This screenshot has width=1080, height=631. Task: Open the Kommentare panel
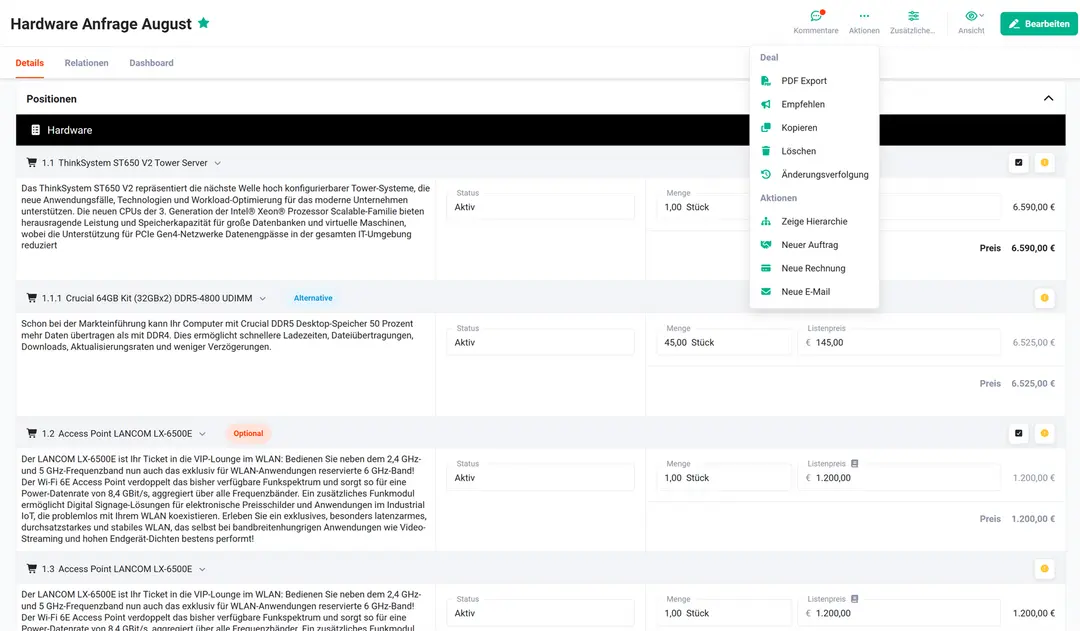point(816,22)
